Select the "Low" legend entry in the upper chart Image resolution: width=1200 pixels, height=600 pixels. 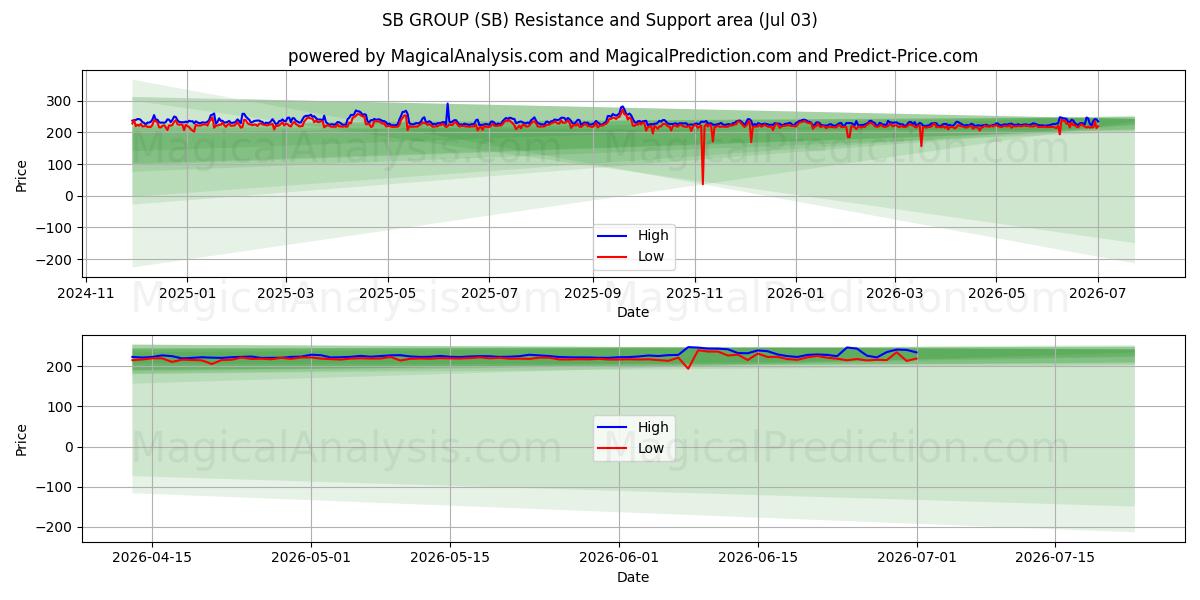pyautogui.click(x=651, y=256)
